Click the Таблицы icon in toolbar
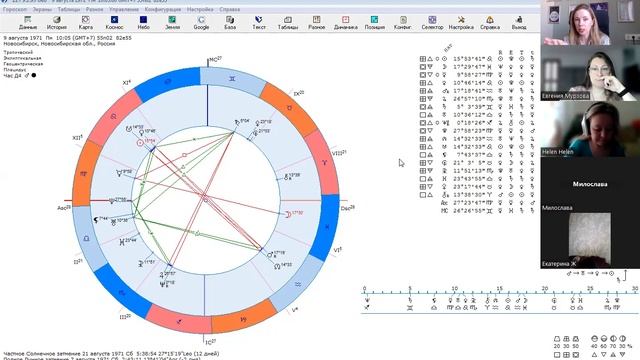 click(x=288, y=23)
